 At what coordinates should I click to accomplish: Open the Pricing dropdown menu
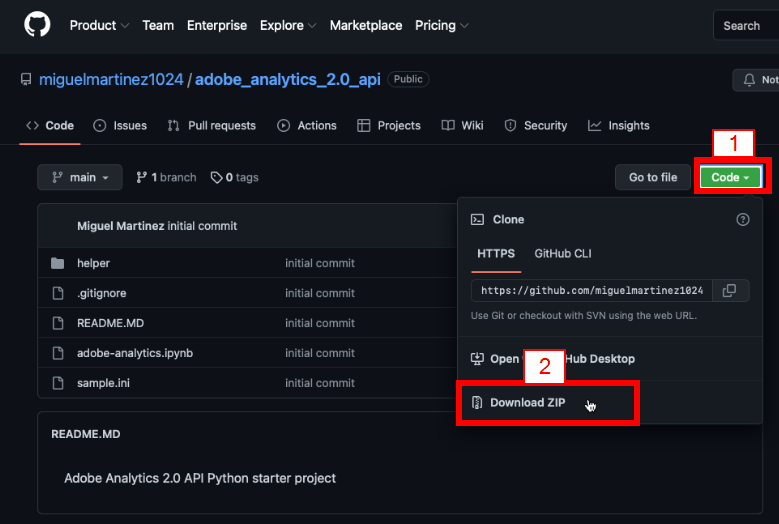pyautogui.click(x=441, y=25)
